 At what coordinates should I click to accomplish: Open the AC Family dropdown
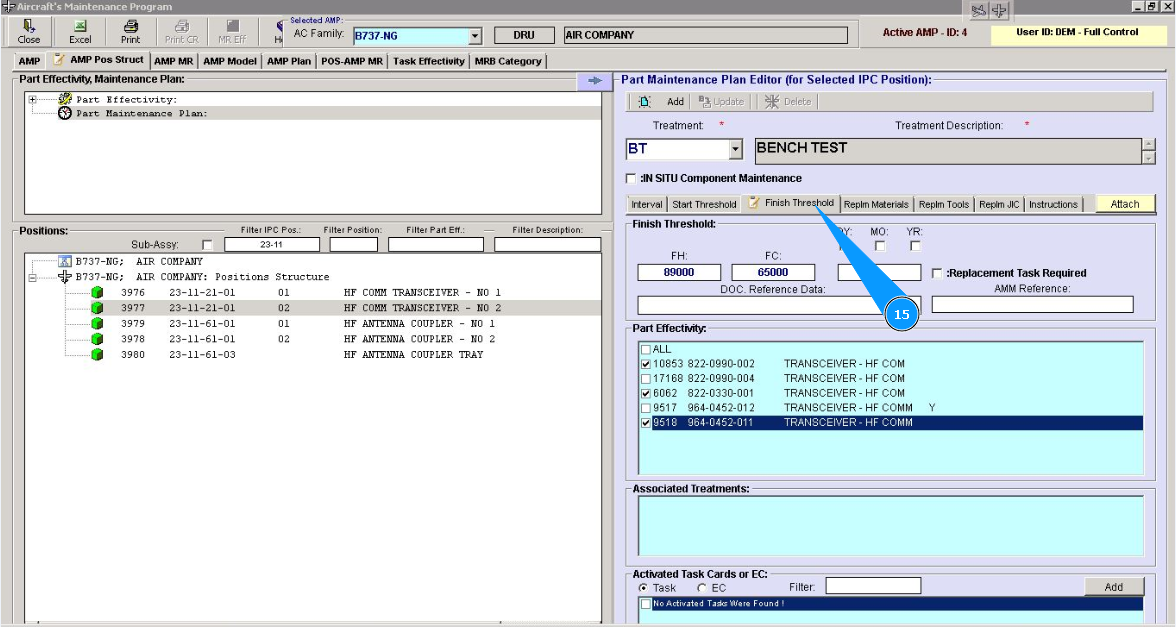pyautogui.click(x=475, y=36)
